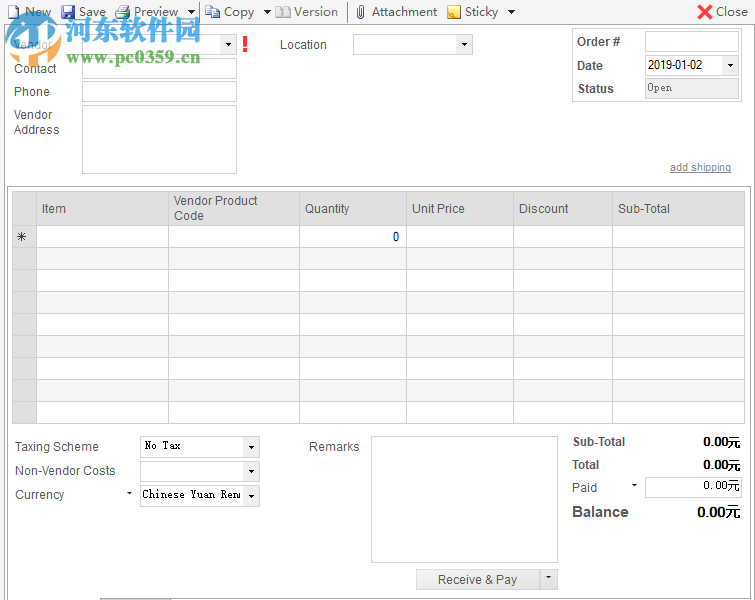Expand the Taxing Scheme dropdown
755x600 pixels.
pos(251,447)
